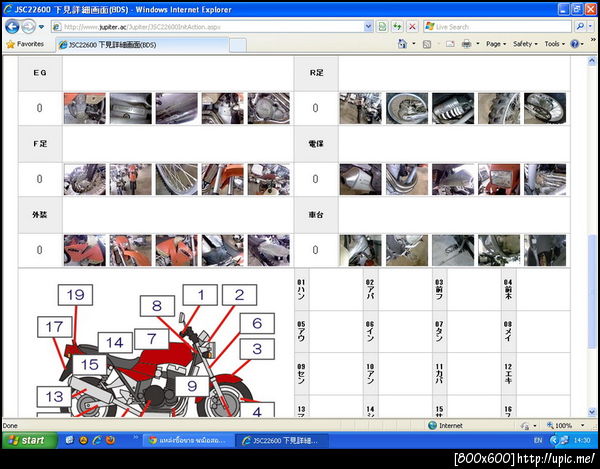This screenshot has height=469, width=600.
Task: Click diagram label number 1
Action: point(200,295)
